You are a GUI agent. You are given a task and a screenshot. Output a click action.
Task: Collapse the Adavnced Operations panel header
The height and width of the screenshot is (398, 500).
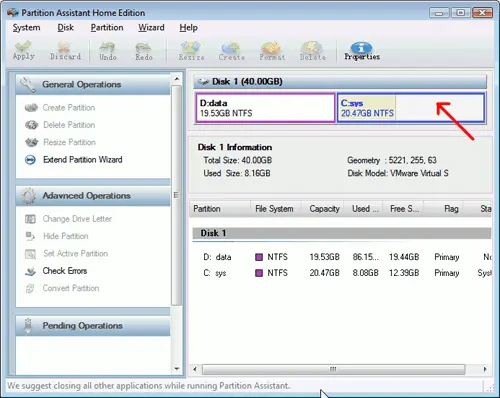93,196
